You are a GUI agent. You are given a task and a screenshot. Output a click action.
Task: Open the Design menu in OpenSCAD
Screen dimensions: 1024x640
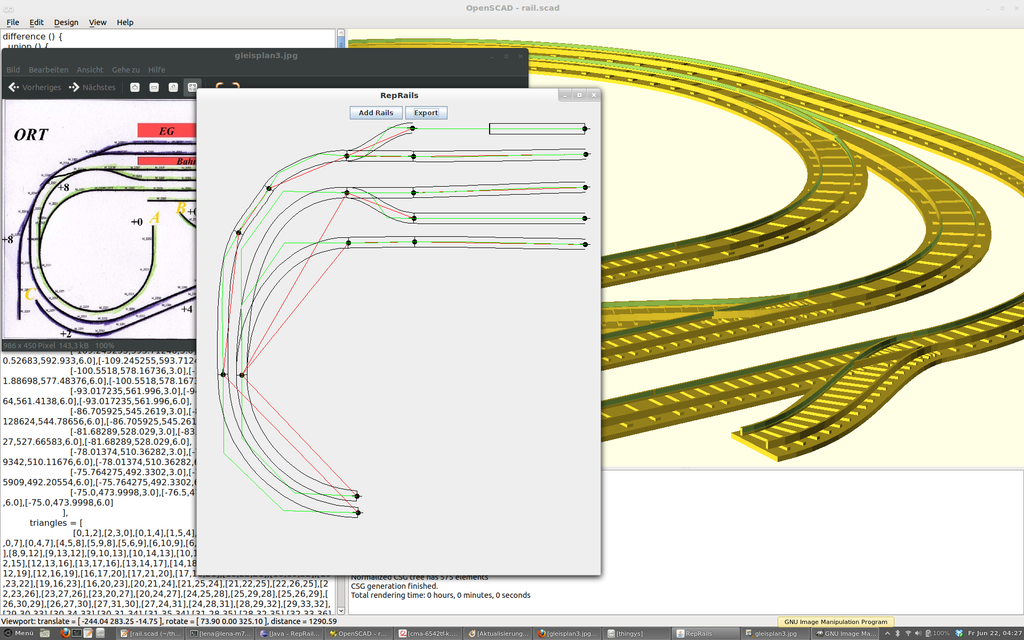66,22
